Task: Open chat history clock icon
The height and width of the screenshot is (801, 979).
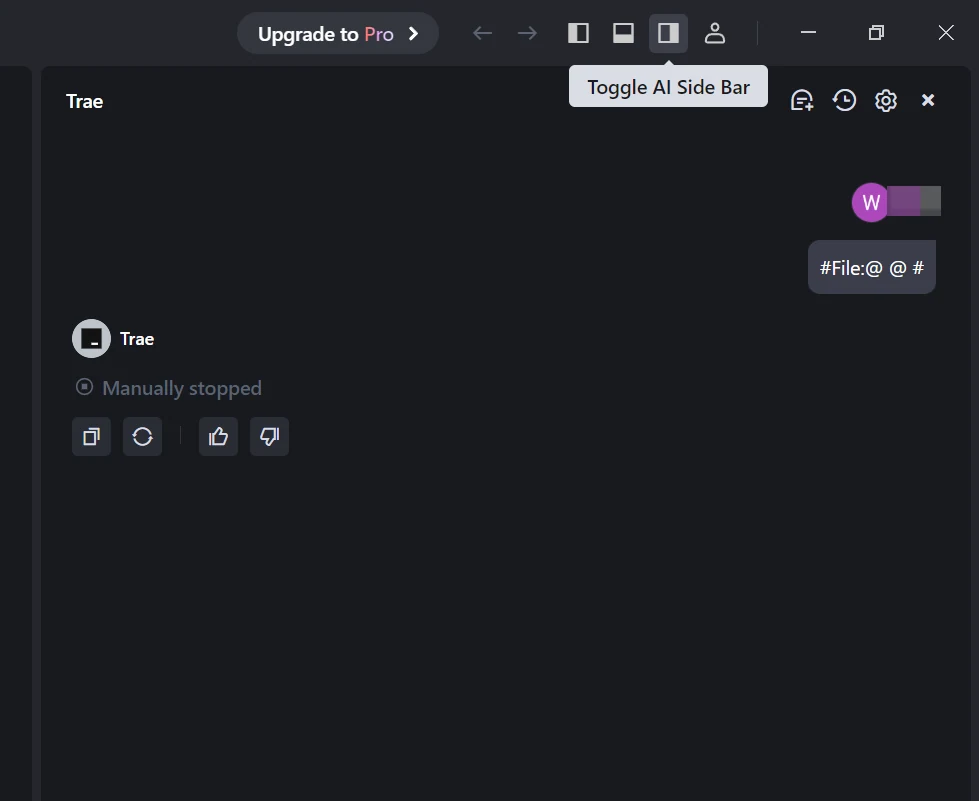Action: pyautogui.click(x=844, y=101)
